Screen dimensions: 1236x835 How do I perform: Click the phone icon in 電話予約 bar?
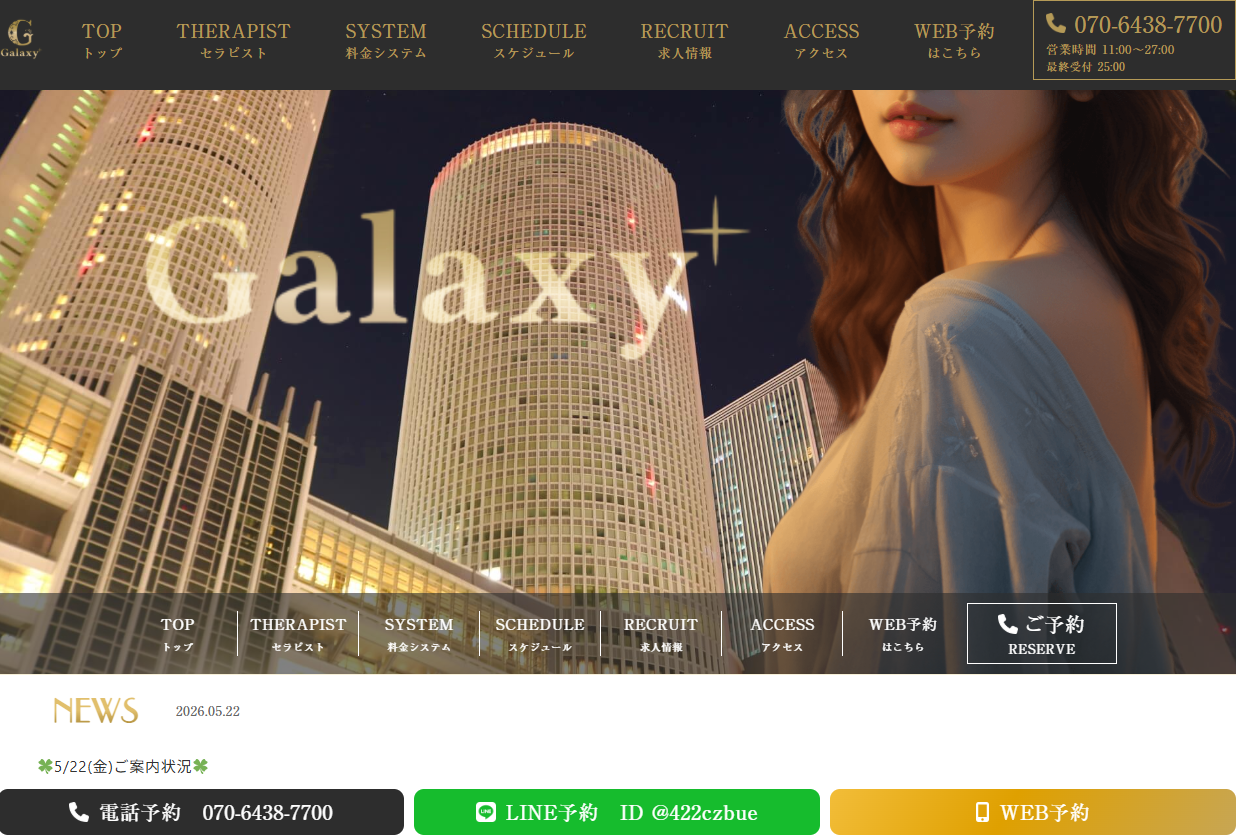coord(79,812)
